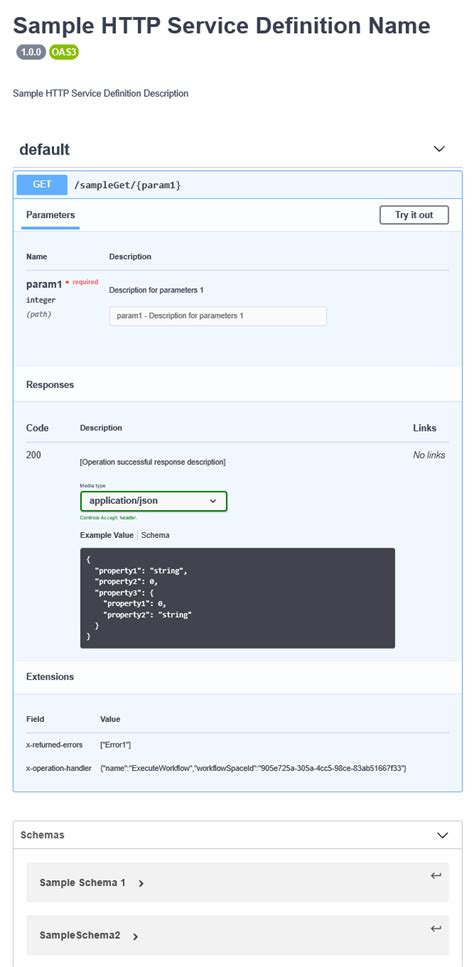This screenshot has height=967, width=474.
Task: Click the required marker next to param1
Action: 82,282
